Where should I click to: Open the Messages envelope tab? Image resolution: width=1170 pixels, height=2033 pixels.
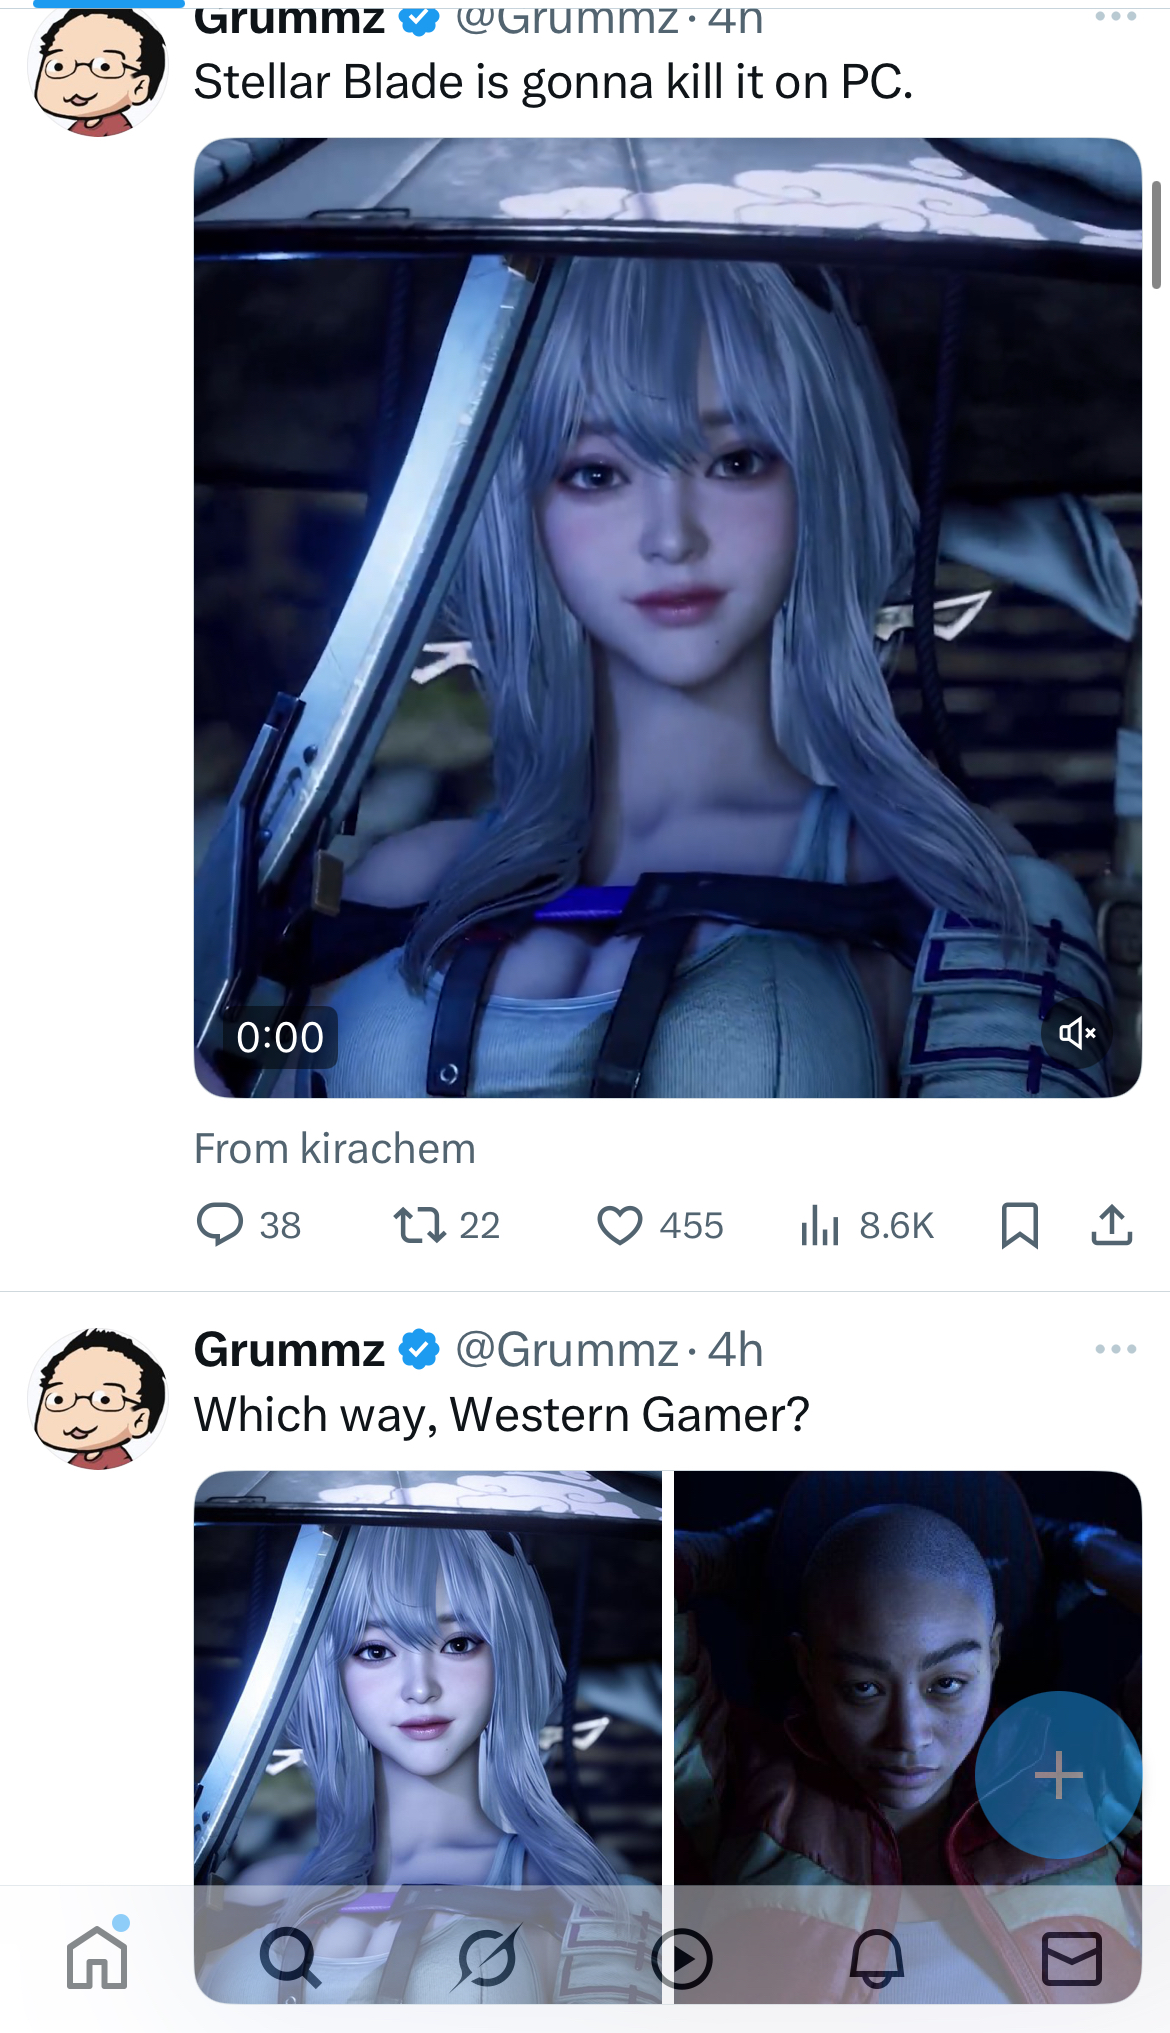1072,1958
